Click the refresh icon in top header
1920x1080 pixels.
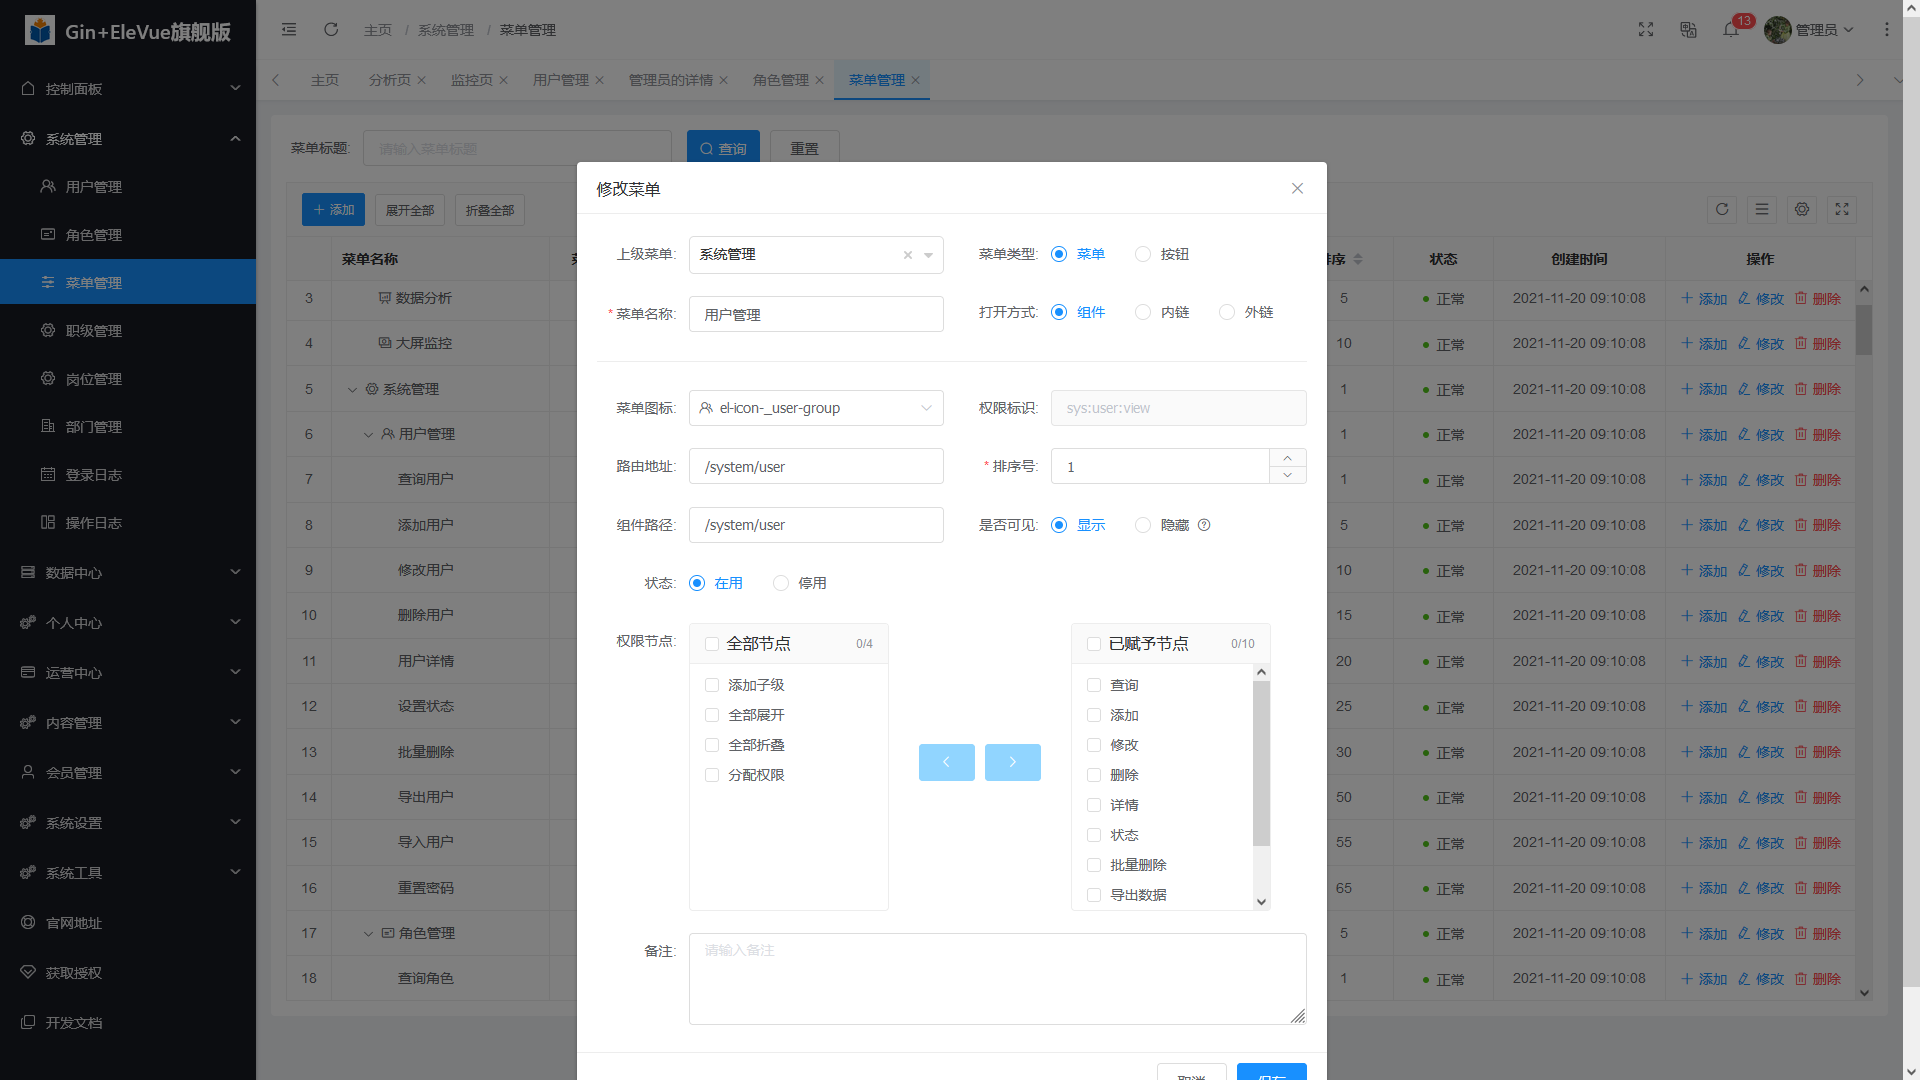click(x=331, y=30)
